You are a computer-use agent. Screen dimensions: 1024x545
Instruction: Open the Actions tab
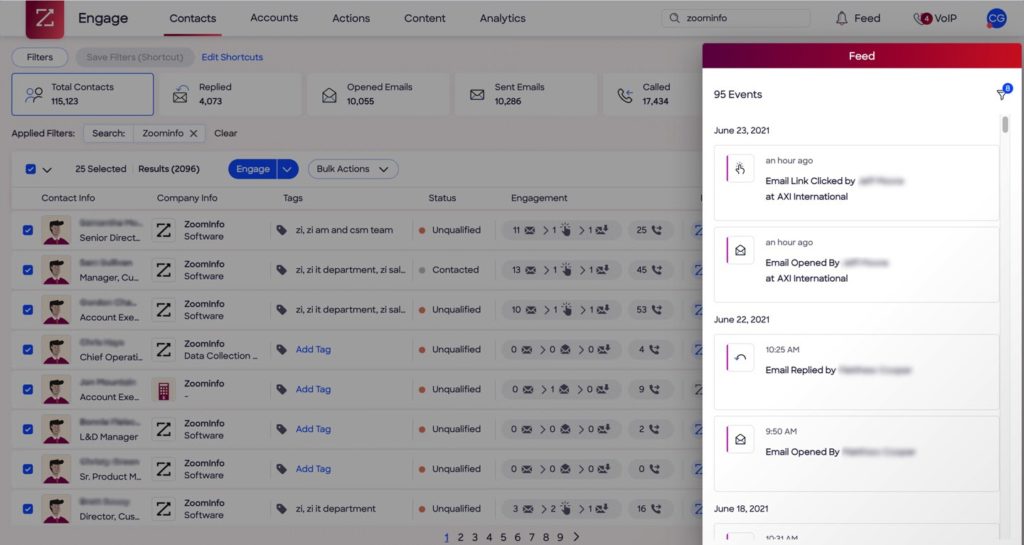(x=351, y=18)
